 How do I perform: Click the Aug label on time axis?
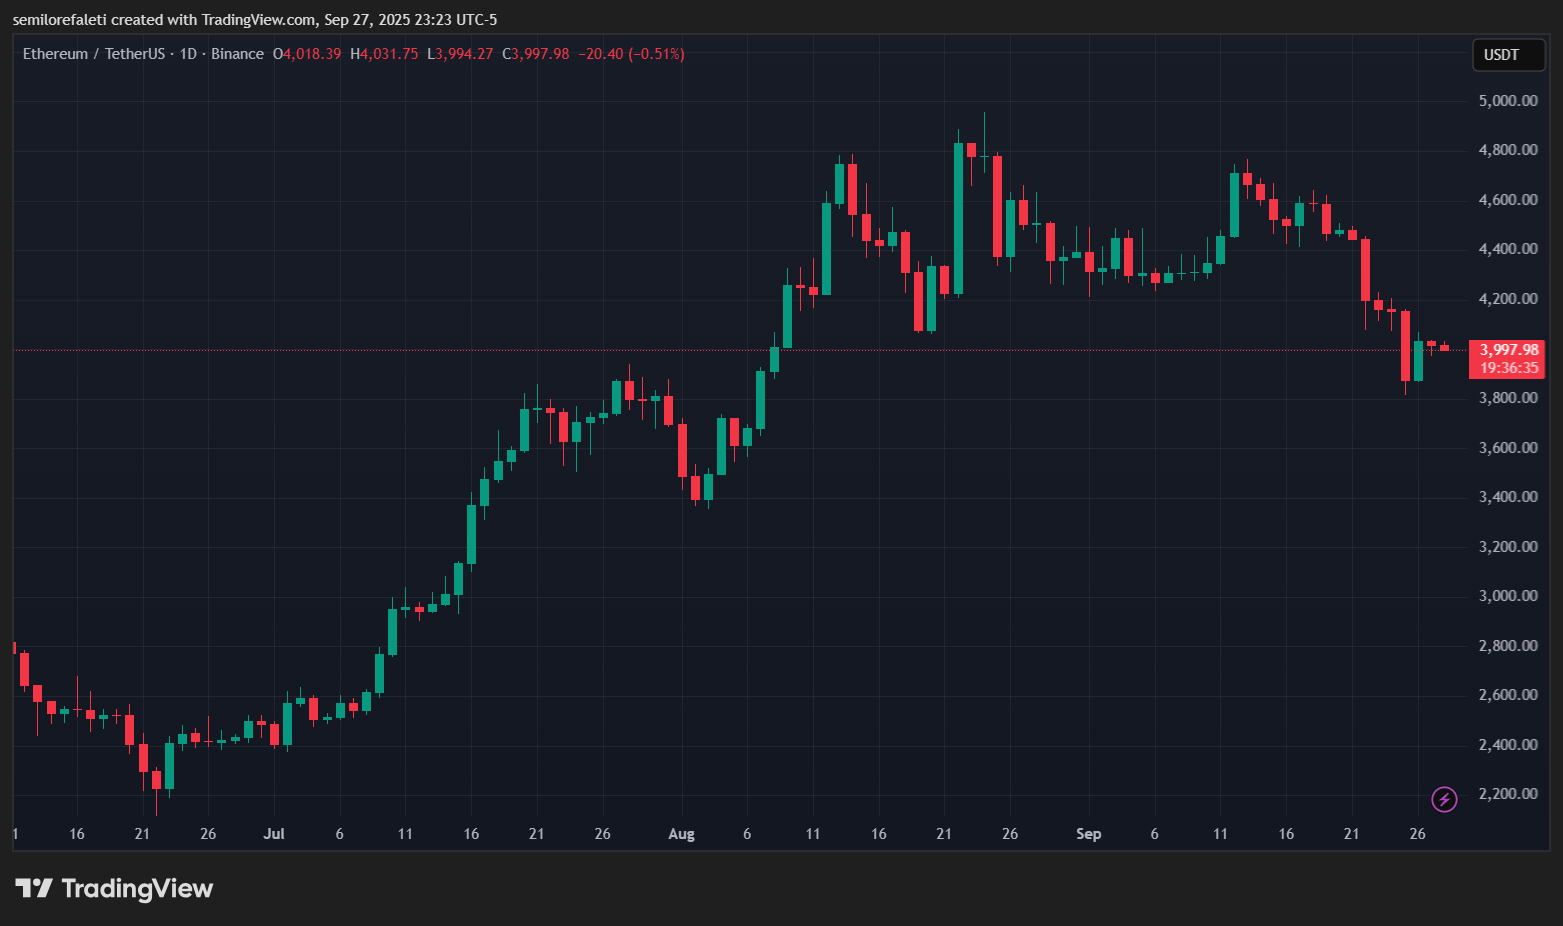tap(681, 834)
